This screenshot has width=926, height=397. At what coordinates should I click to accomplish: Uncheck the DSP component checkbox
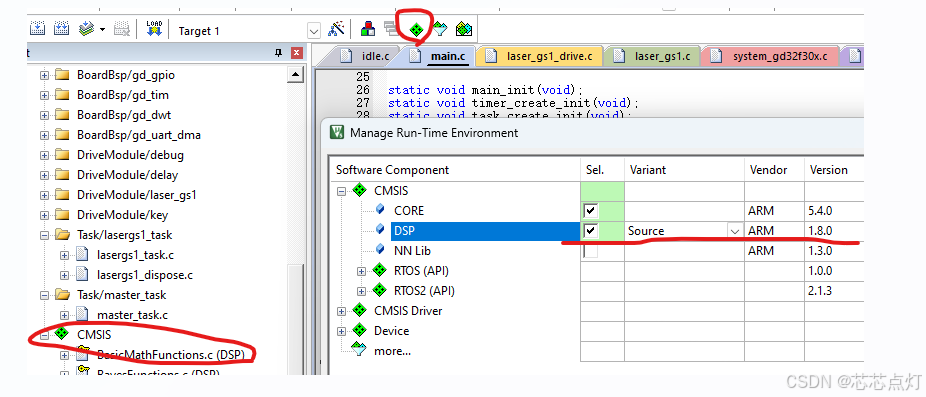click(x=591, y=231)
